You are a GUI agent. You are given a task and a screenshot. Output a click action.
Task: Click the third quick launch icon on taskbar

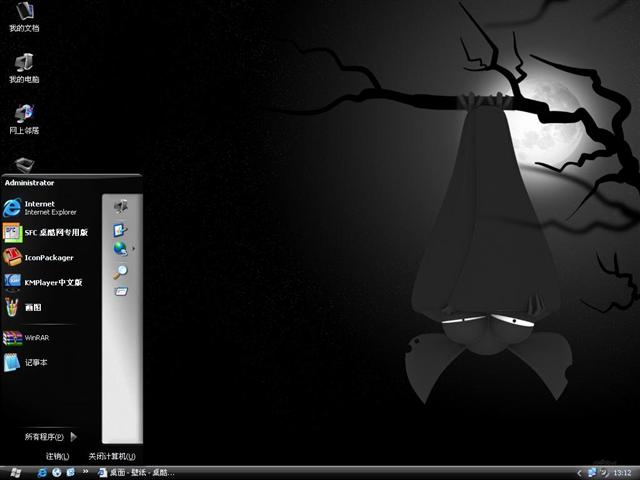[x=70, y=473]
